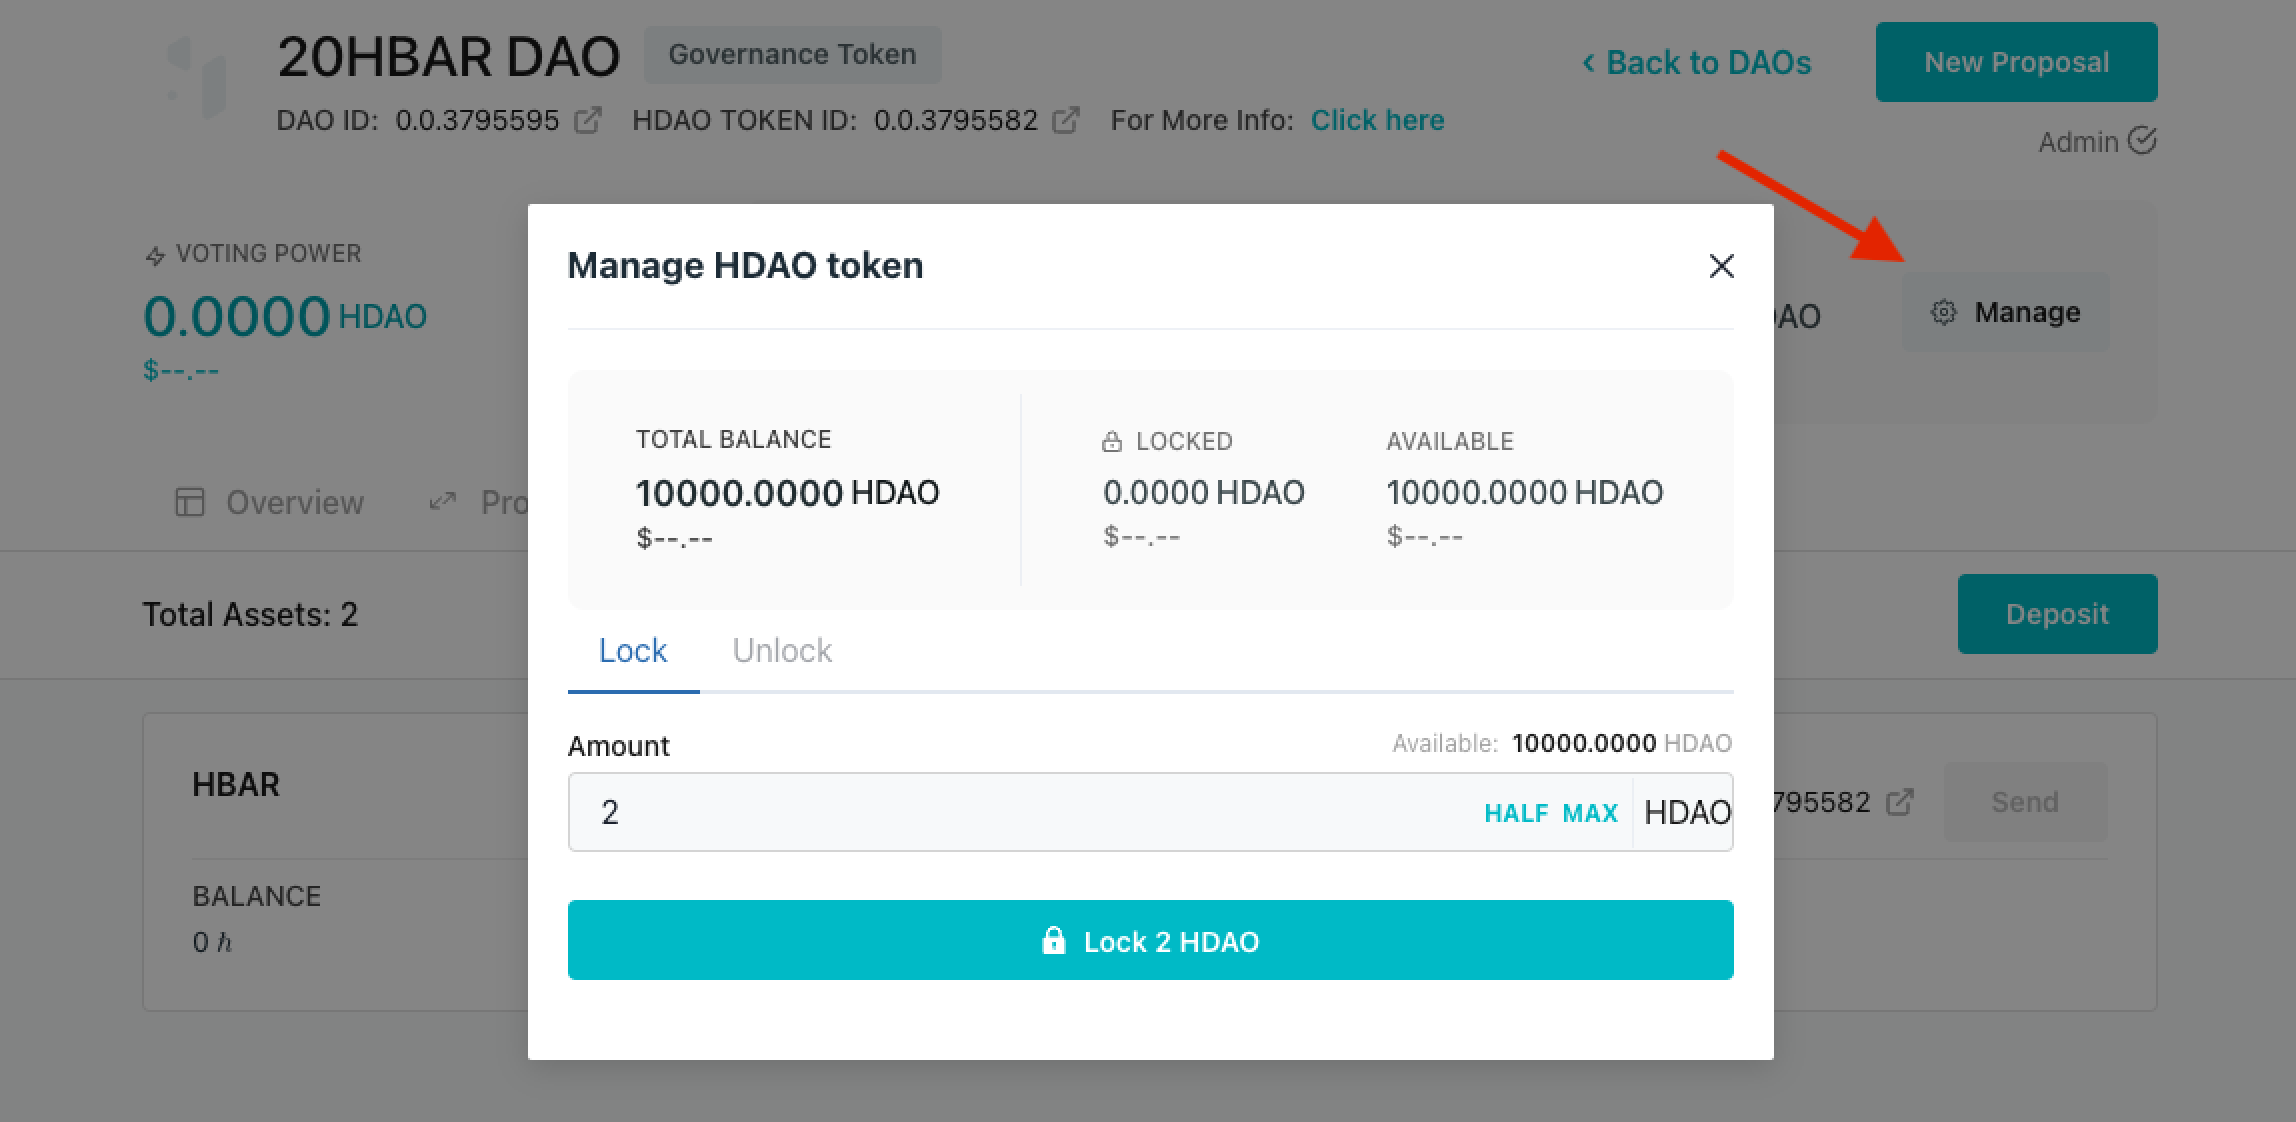
Task: Click the gear icon beside Manage
Action: click(1943, 312)
